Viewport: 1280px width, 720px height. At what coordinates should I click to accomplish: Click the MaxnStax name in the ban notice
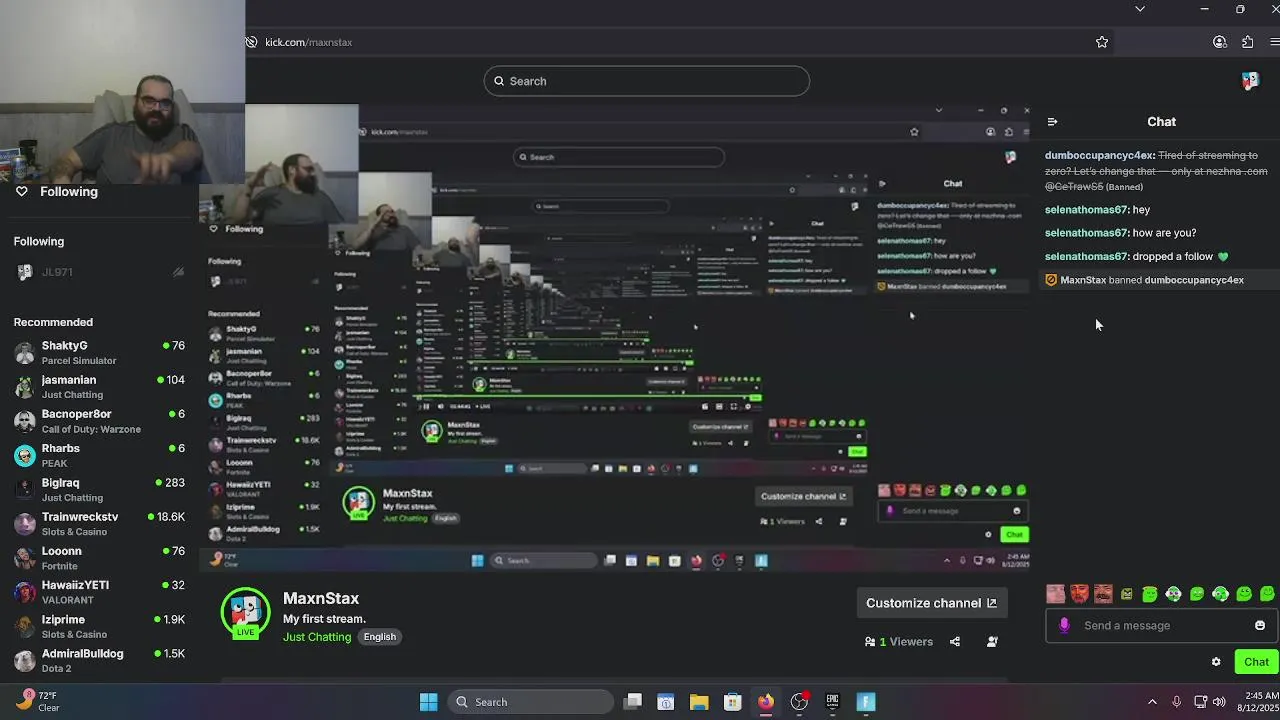1083,280
